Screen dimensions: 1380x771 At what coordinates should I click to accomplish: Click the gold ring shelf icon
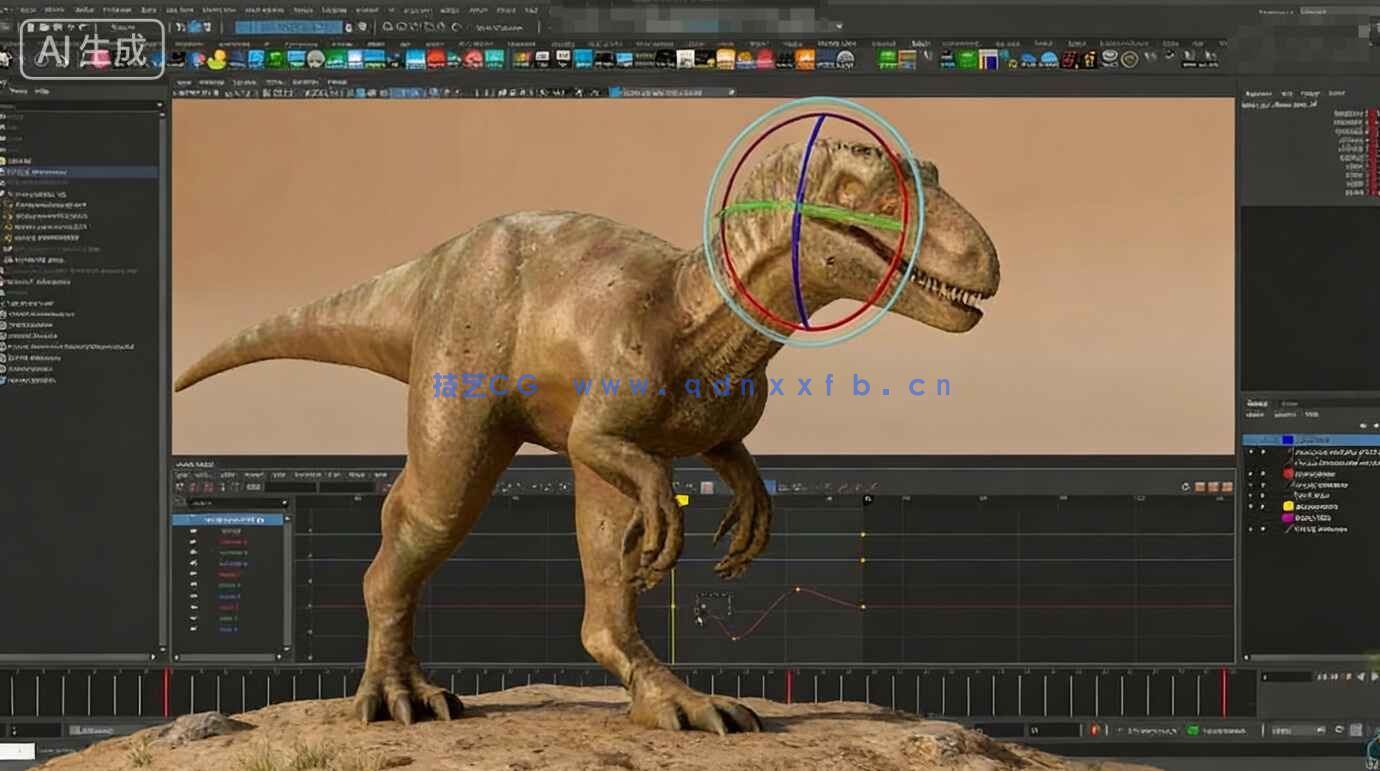click(x=1130, y=59)
